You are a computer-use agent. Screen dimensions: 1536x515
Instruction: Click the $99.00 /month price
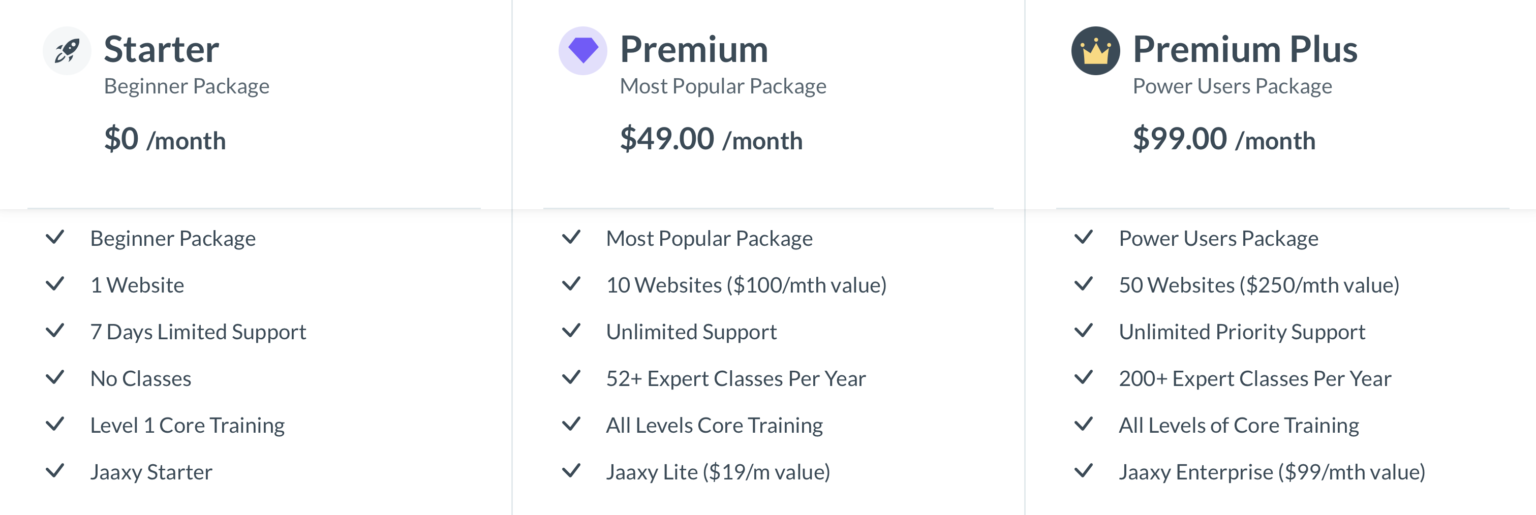pos(1224,139)
